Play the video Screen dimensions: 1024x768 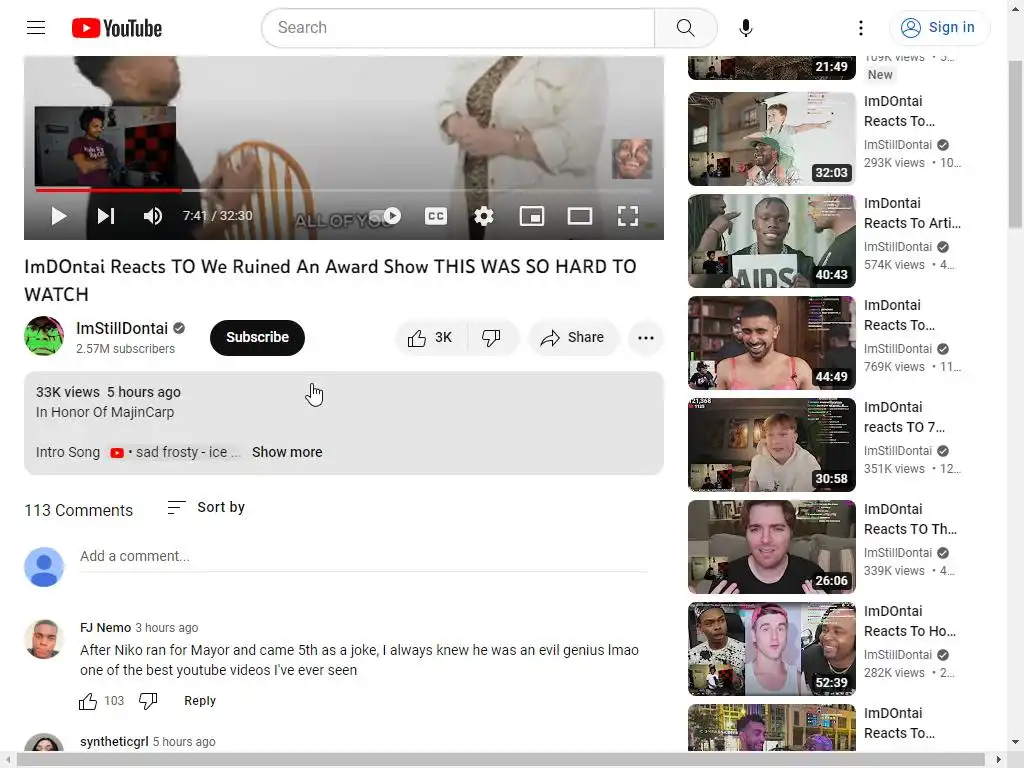(x=59, y=216)
